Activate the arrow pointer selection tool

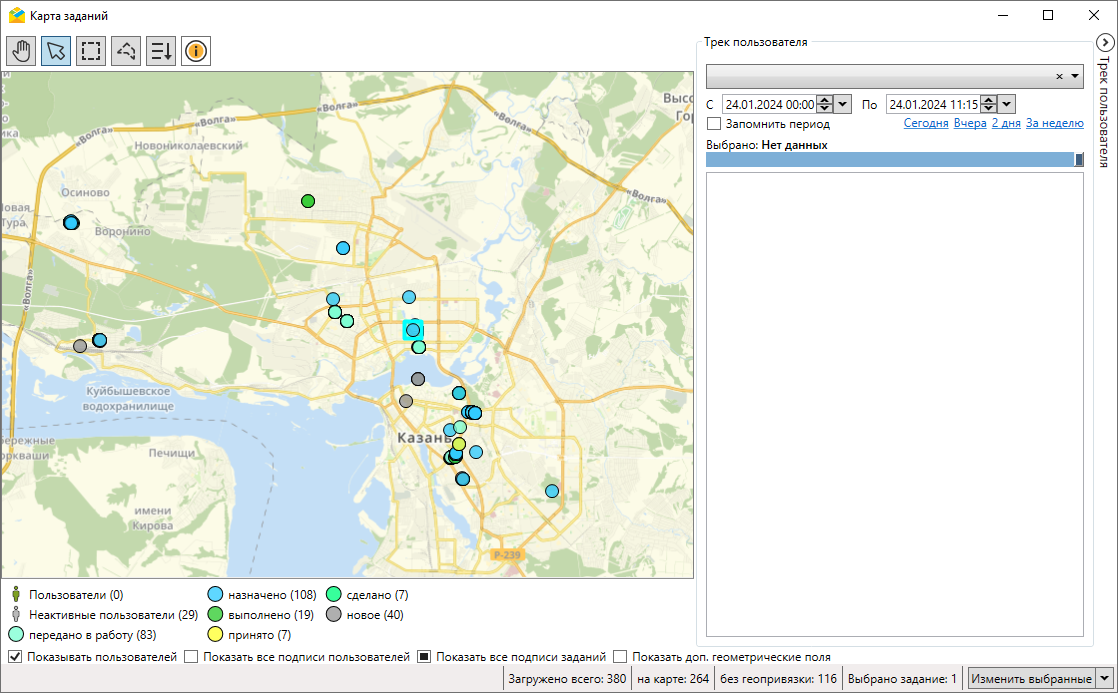56,51
